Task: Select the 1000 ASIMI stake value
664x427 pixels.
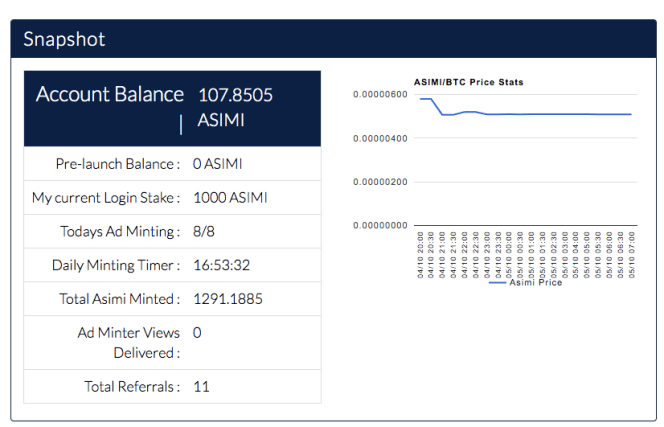Action: pyautogui.click(x=230, y=198)
